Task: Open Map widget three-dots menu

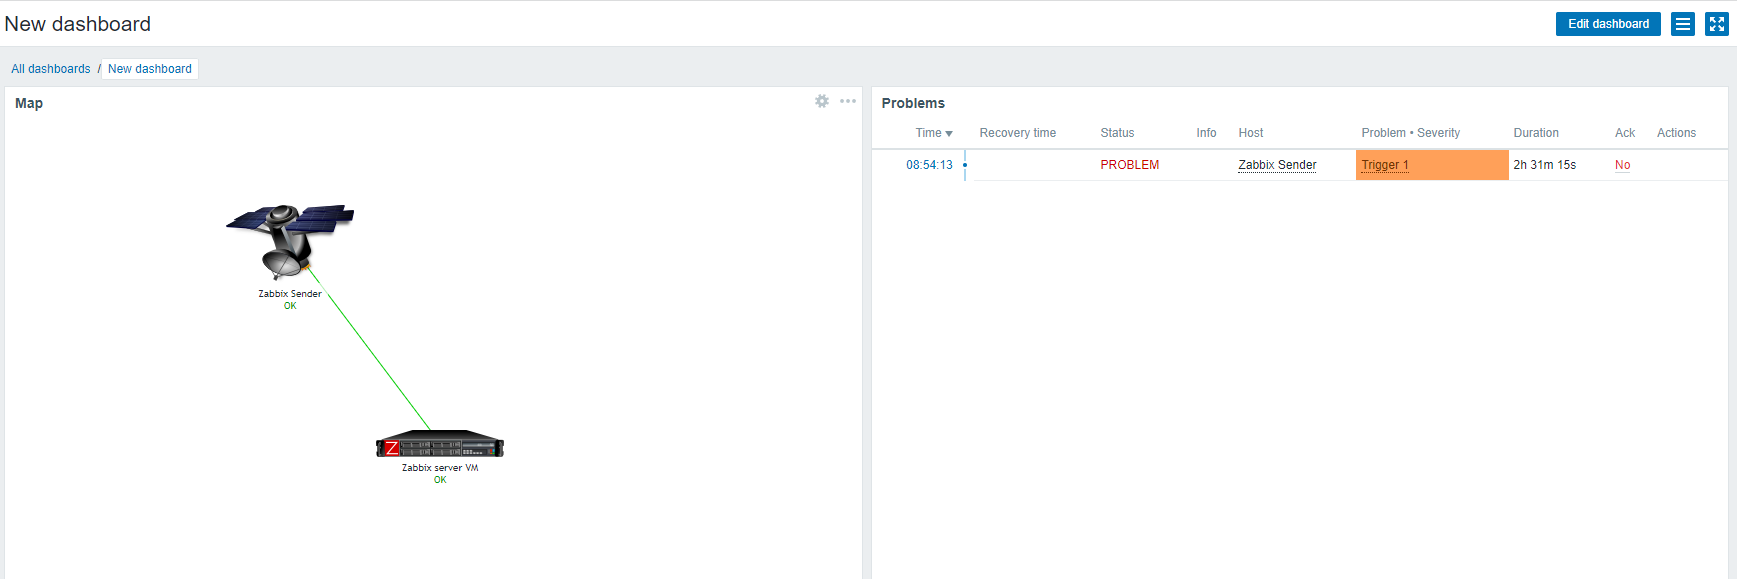Action: [848, 101]
